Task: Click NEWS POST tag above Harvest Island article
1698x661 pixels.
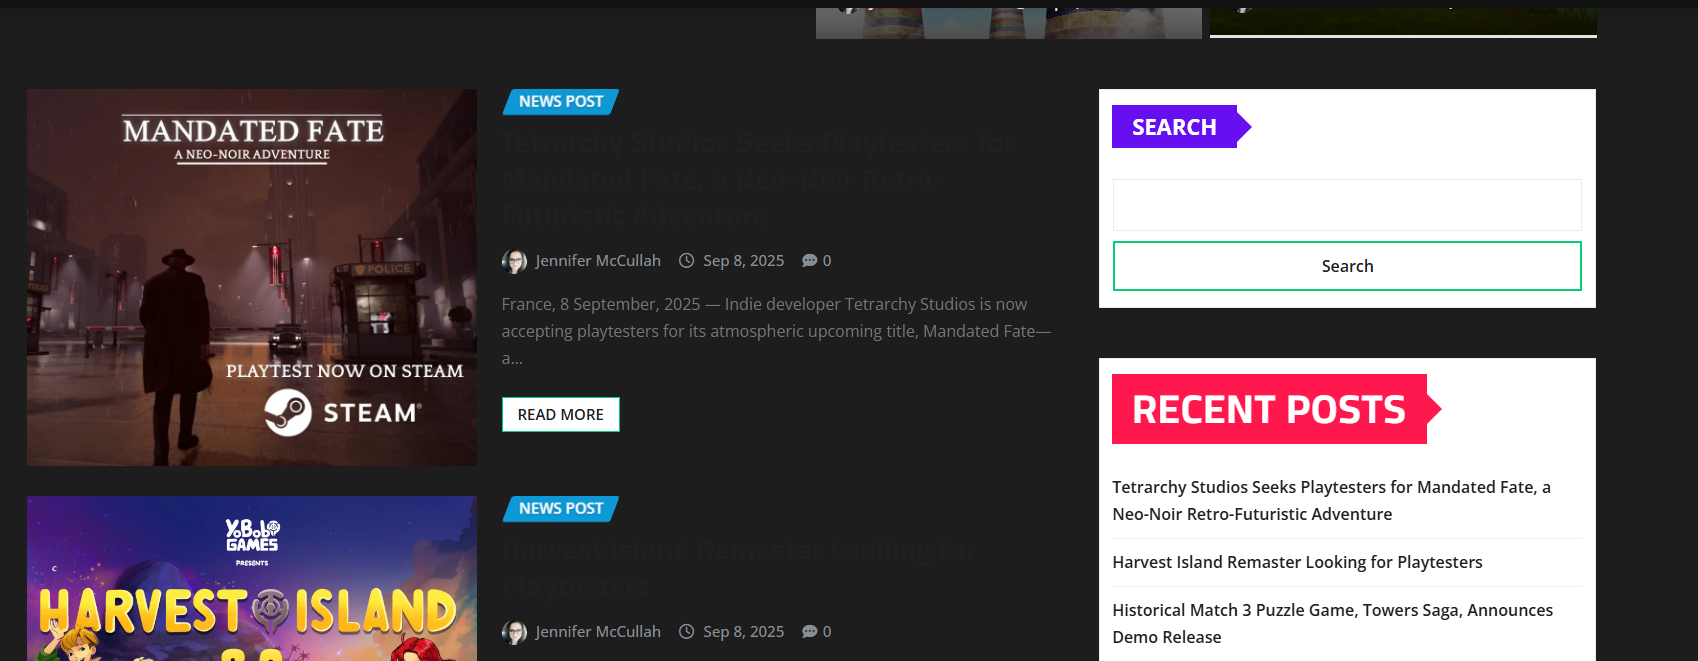Action: 561,509
